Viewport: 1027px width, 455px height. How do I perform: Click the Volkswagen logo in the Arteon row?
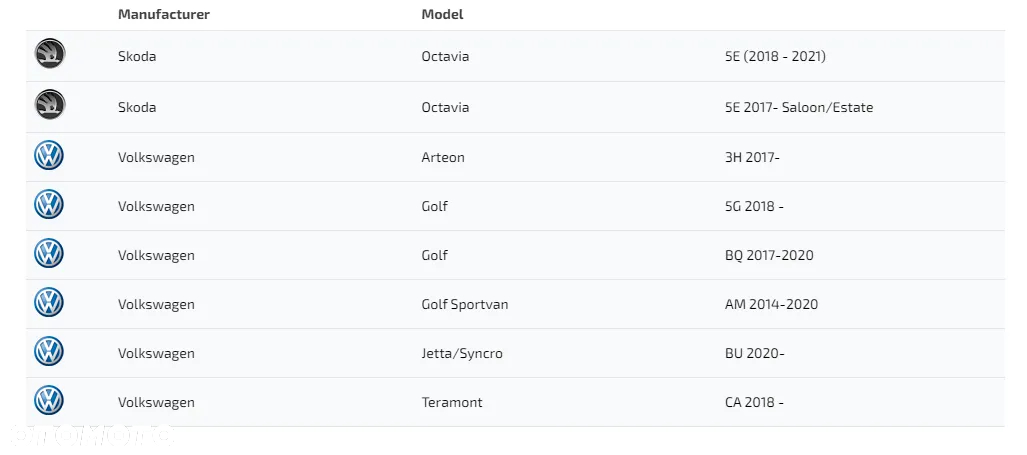coord(49,156)
